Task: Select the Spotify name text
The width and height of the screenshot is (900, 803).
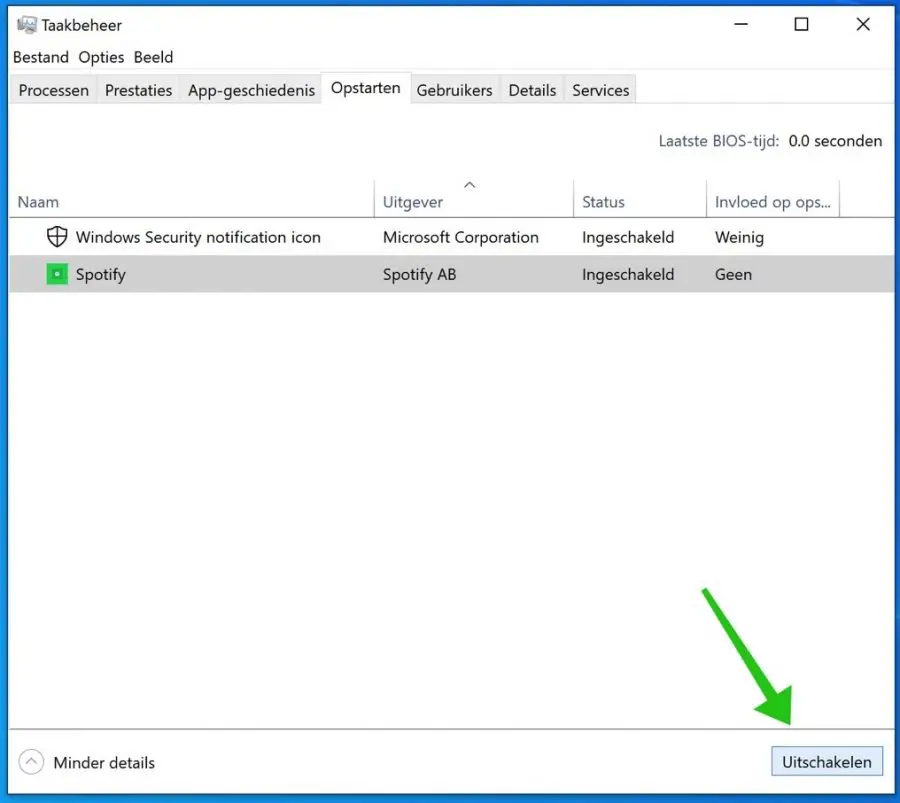Action: (x=100, y=274)
